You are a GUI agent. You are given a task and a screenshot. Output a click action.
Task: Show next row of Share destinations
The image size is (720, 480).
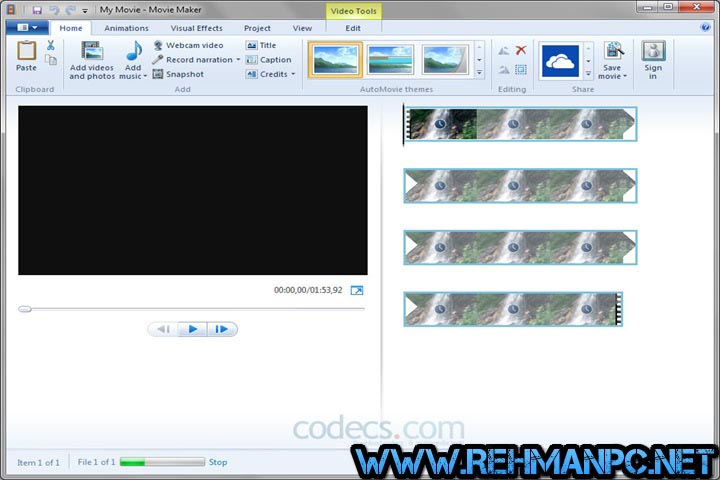coord(588,61)
